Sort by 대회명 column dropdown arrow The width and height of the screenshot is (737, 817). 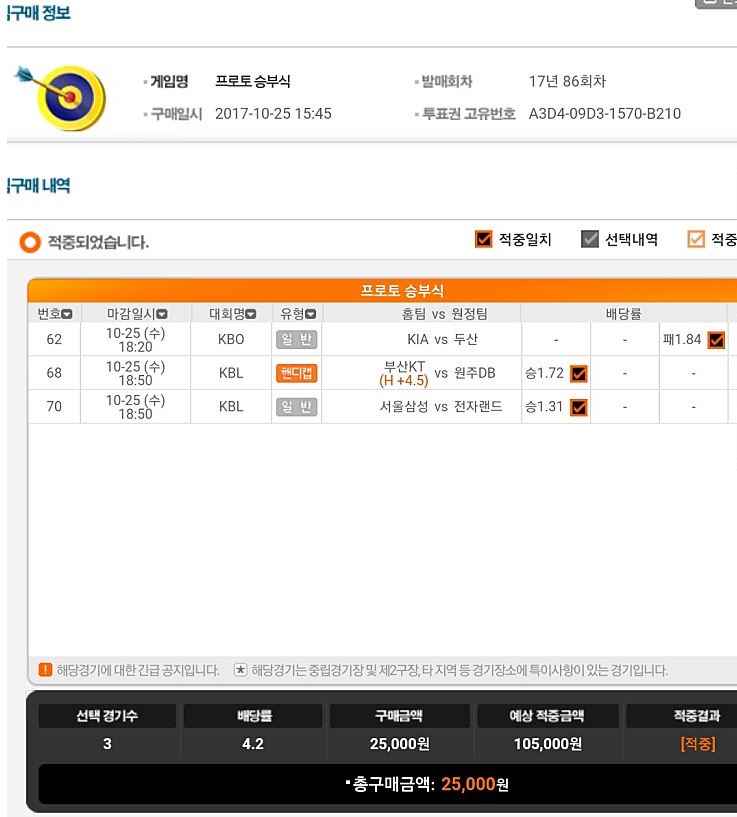[x=251, y=314]
